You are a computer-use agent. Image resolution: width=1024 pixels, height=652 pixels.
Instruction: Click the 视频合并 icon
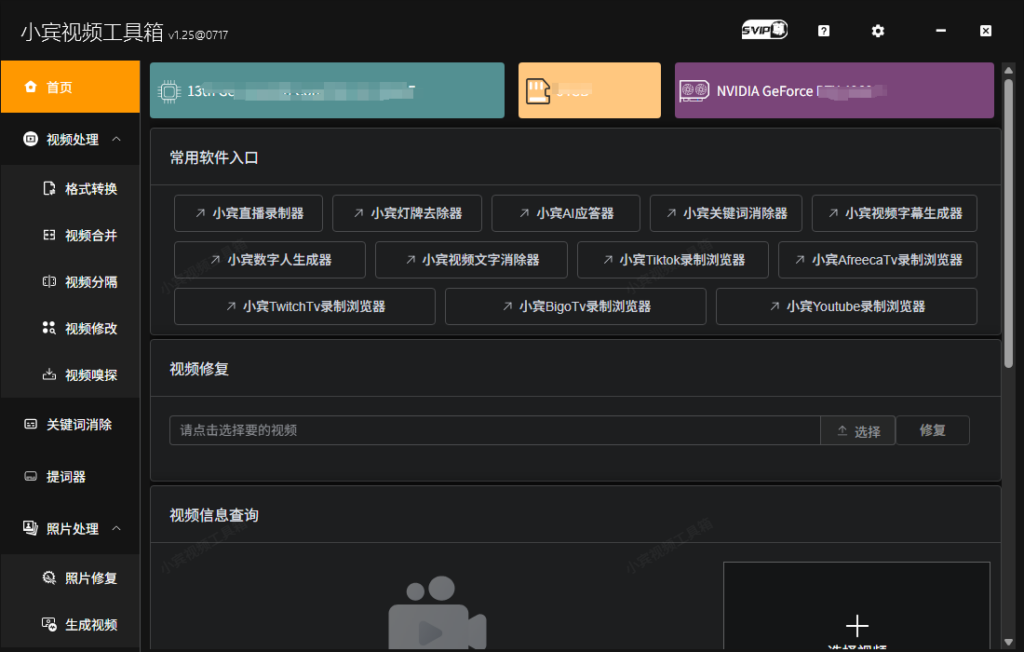coord(49,235)
